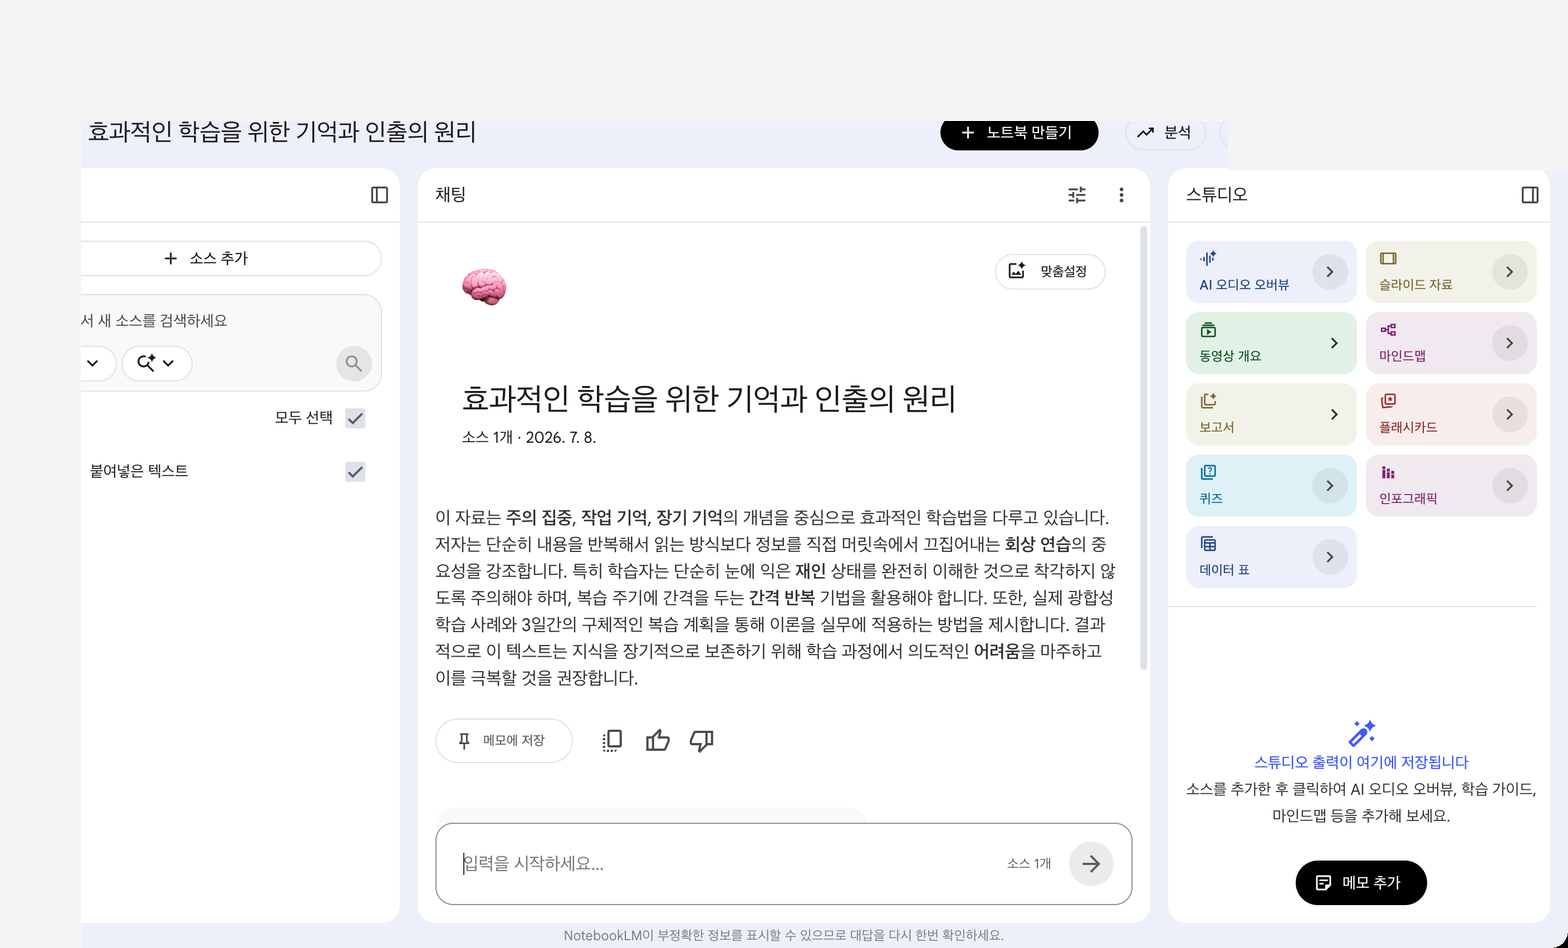Click the 스튜디오 panel header
Viewport: 1568px width, 948px height.
[x=1217, y=195]
